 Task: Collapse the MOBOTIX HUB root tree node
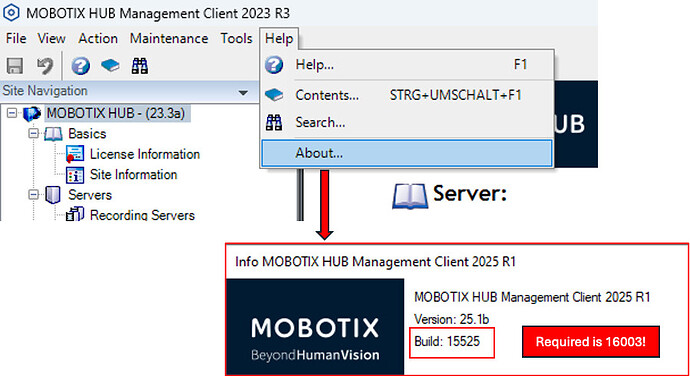12,113
